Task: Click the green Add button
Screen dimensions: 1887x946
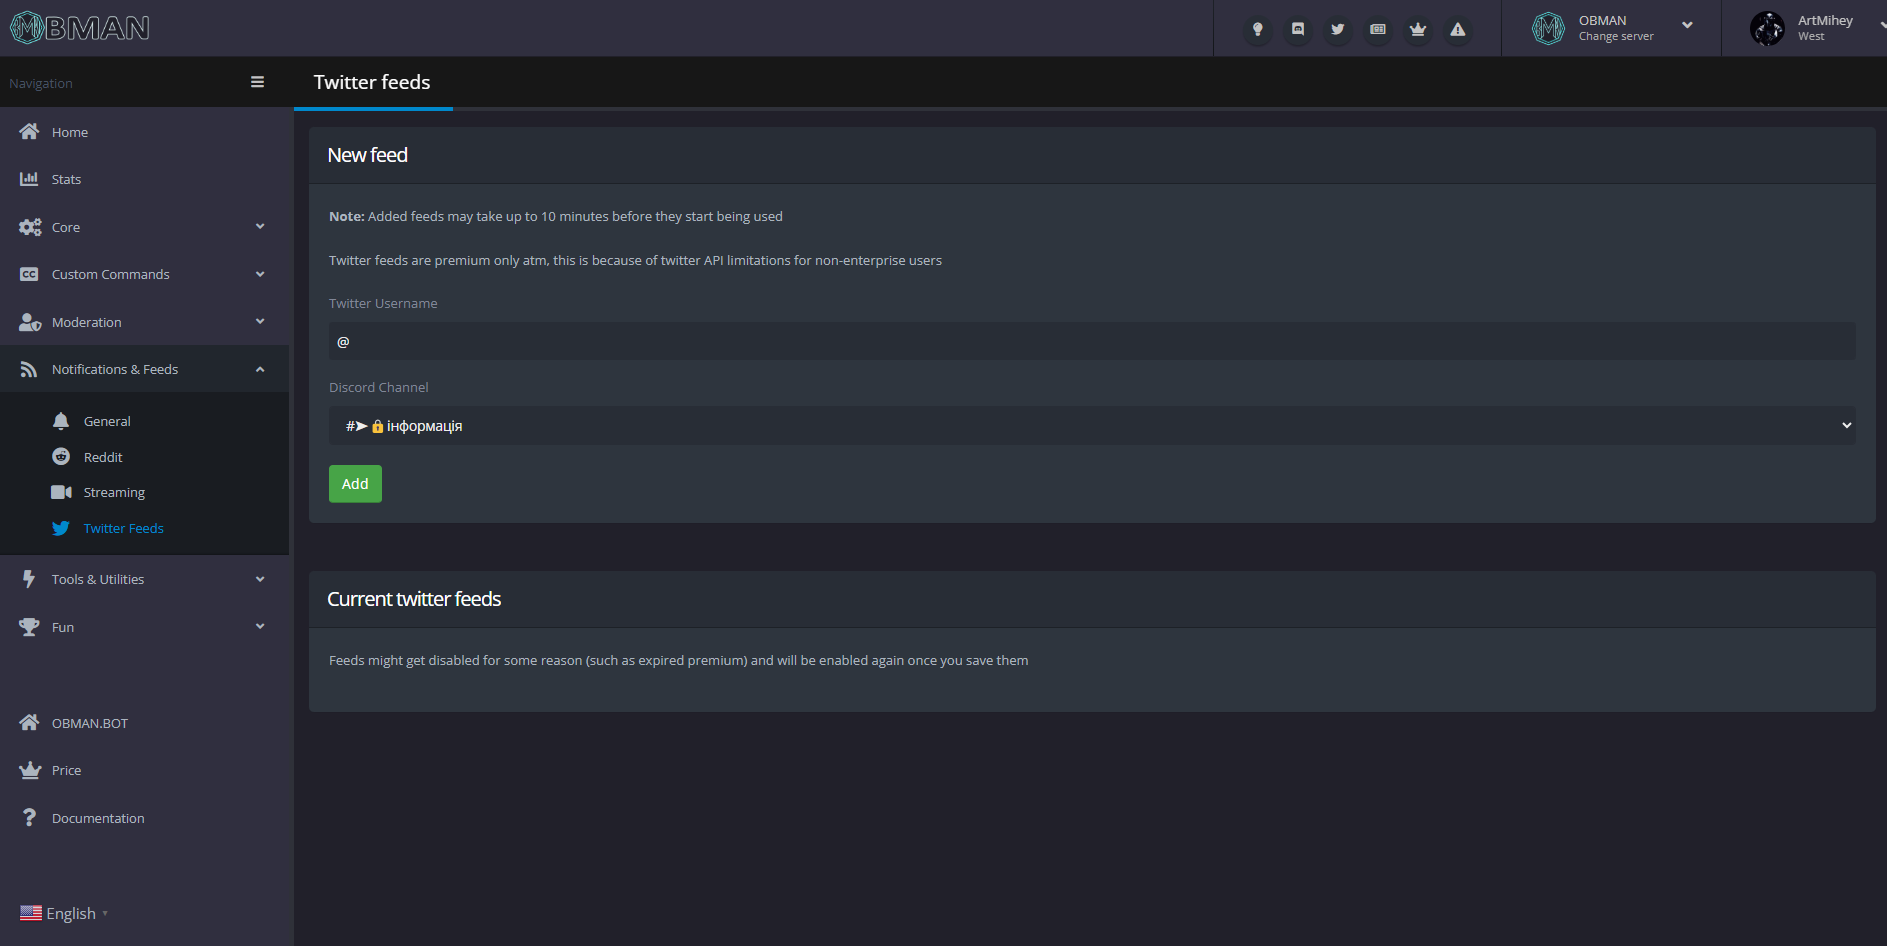Action: 355,484
